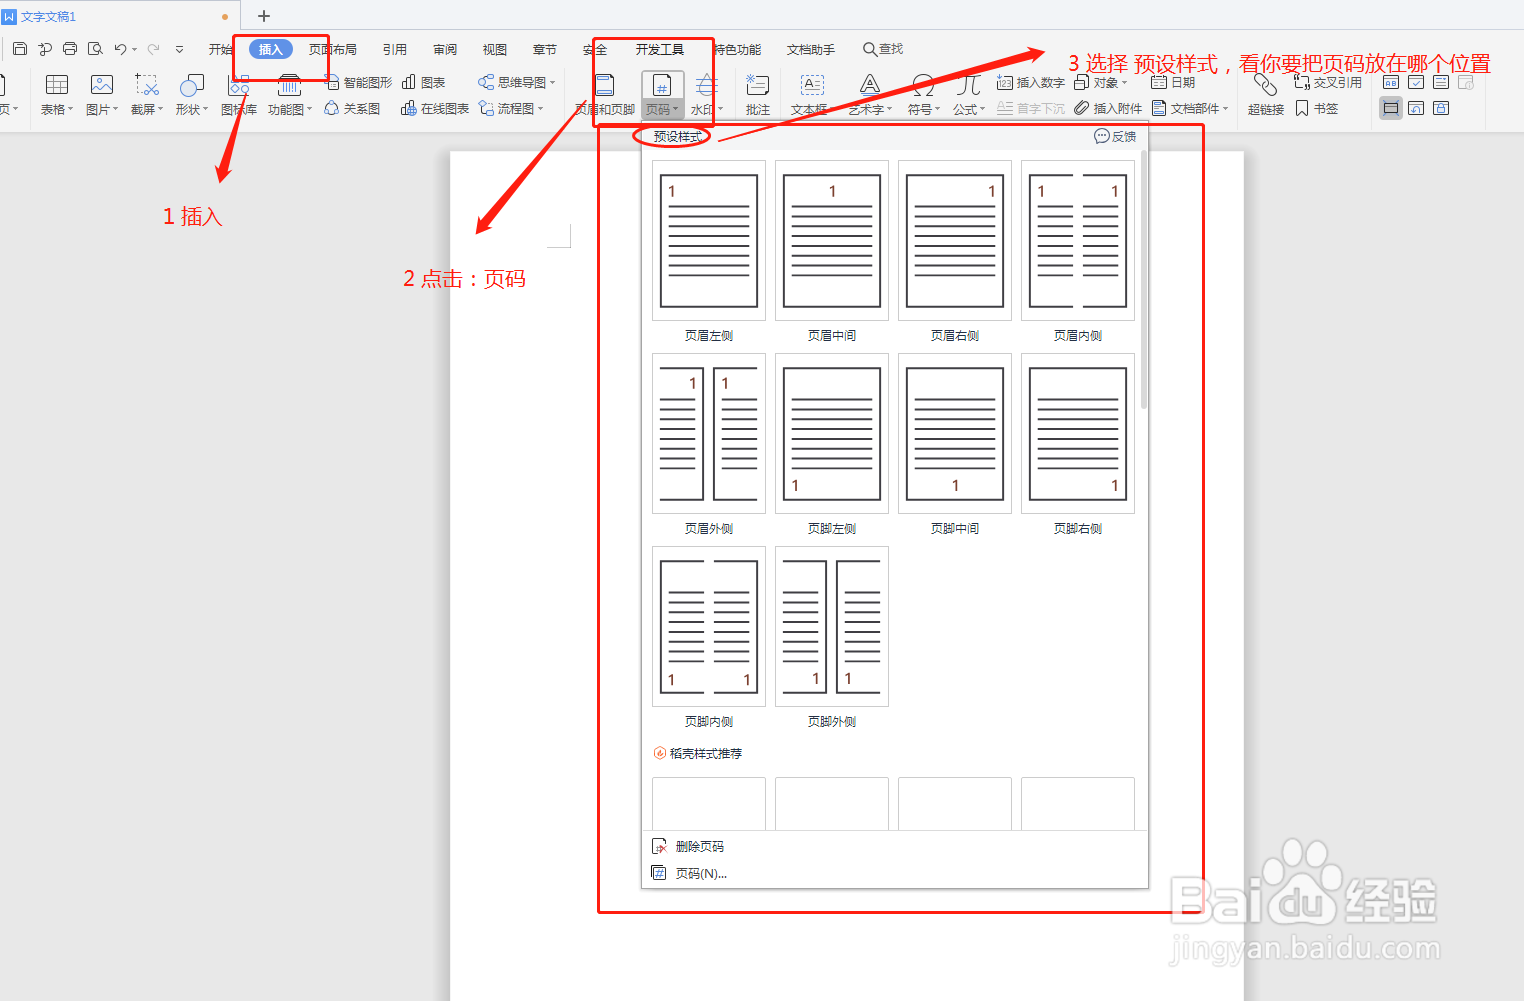Switch to the 视图 view tab
The width and height of the screenshot is (1524, 1001).
coord(494,49)
